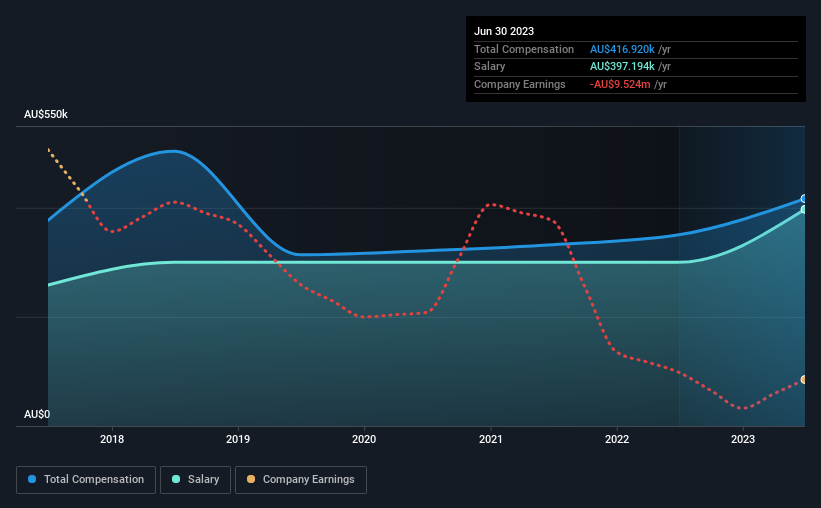Click the 2023 axis label
Viewport: 821px width, 508px height.
(743, 439)
